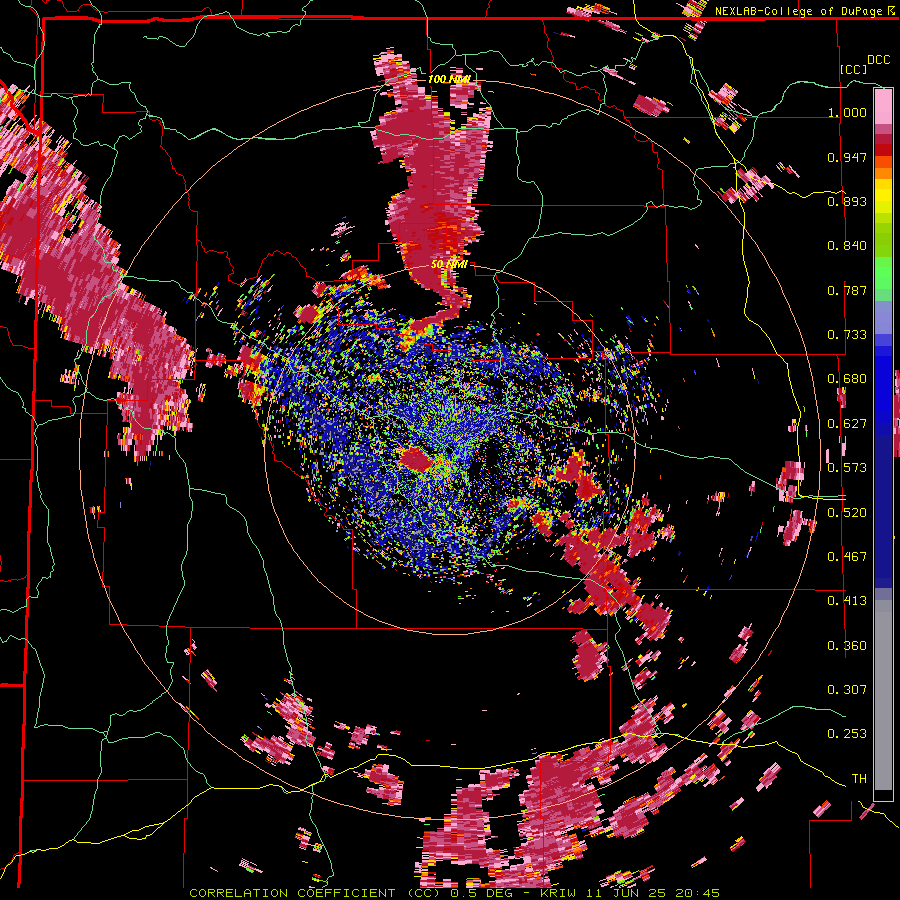Click the Correlation Coefficient caption at bottom
The image size is (900, 900).
pyautogui.click(x=455, y=893)
